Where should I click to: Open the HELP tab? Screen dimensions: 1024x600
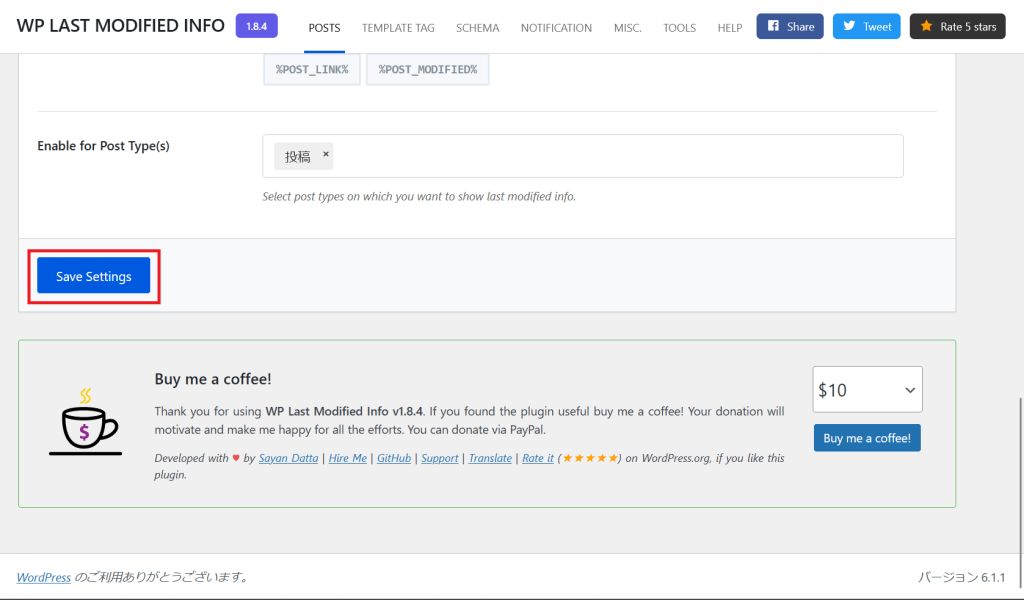(729, 27)
